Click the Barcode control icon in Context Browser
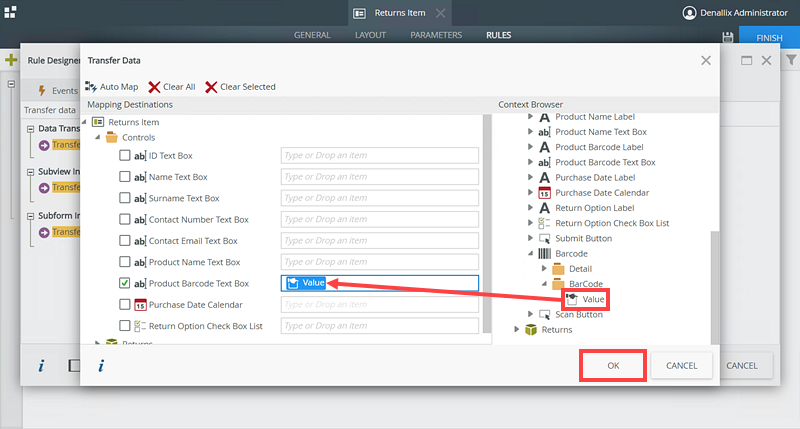The height and width of the screenshot is (429, 800). tap(545, 254)
